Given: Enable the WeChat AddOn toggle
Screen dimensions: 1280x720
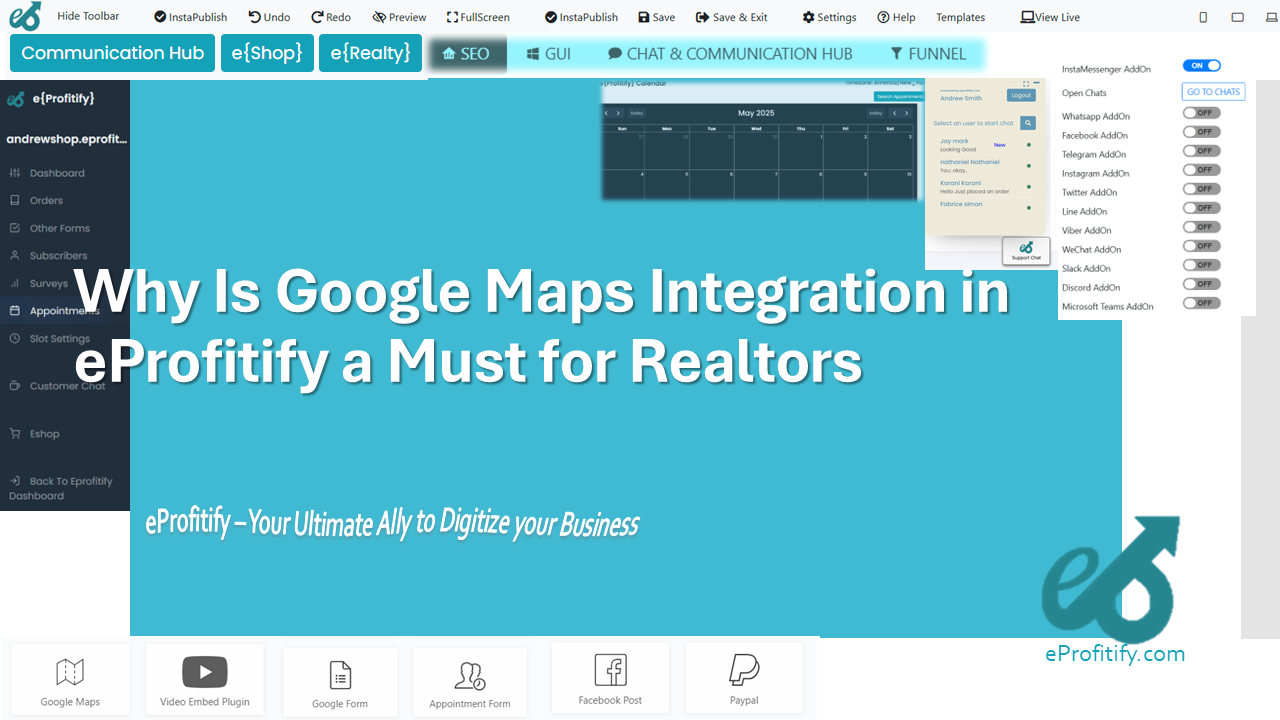Looking at the screenshot, I should tap(1201, 246).
